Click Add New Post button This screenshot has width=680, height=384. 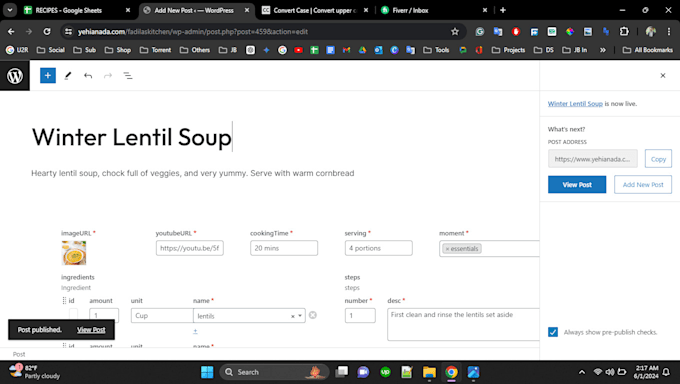click(643, 184)
